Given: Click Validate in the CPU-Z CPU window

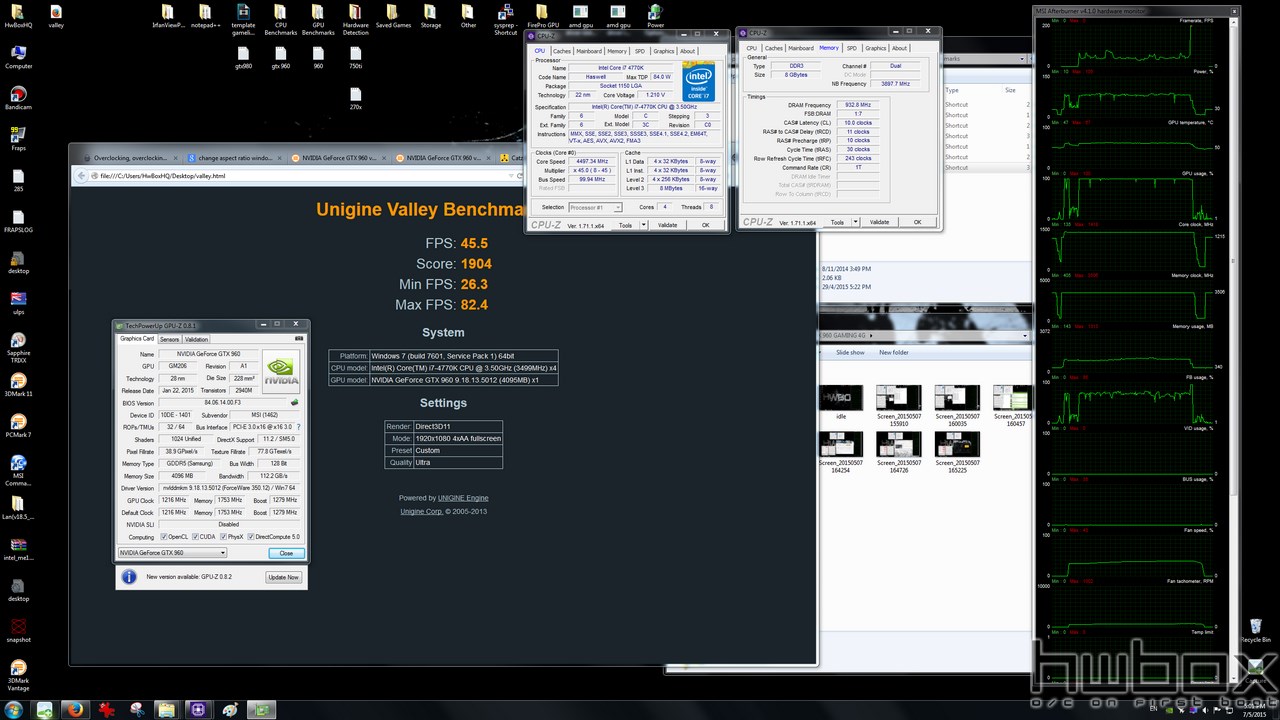Looking at the screenshot, I should click(x=667, y=225).
